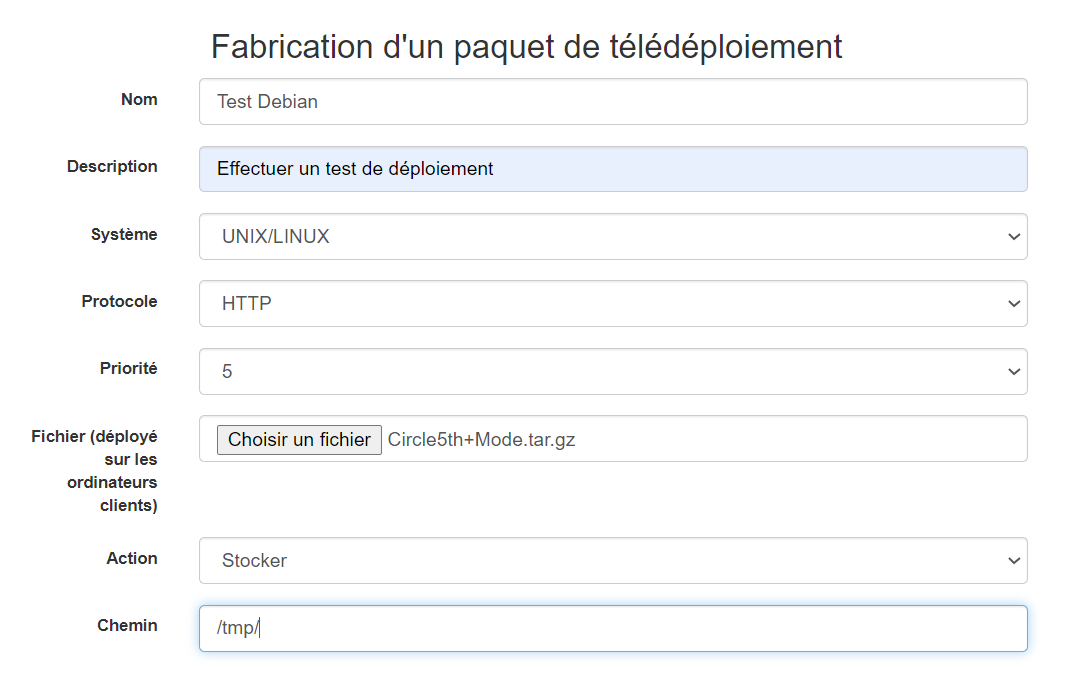Click the page title Fabrication d'un paquet
The height and width of the screenshot is (692, 1070).
tap(525, 46)
